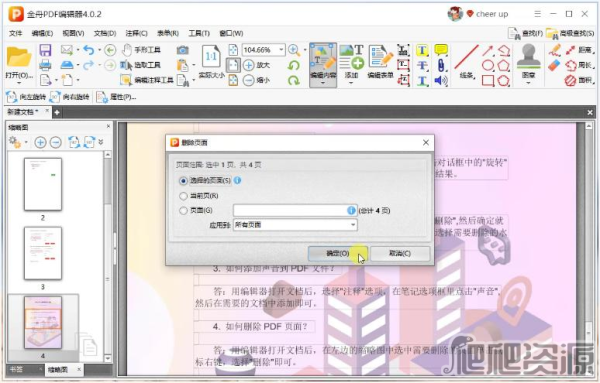Expand the edit content (编辑内容) dropdown arrow
This screenshot has height=383, width=600.
(323, 83)
